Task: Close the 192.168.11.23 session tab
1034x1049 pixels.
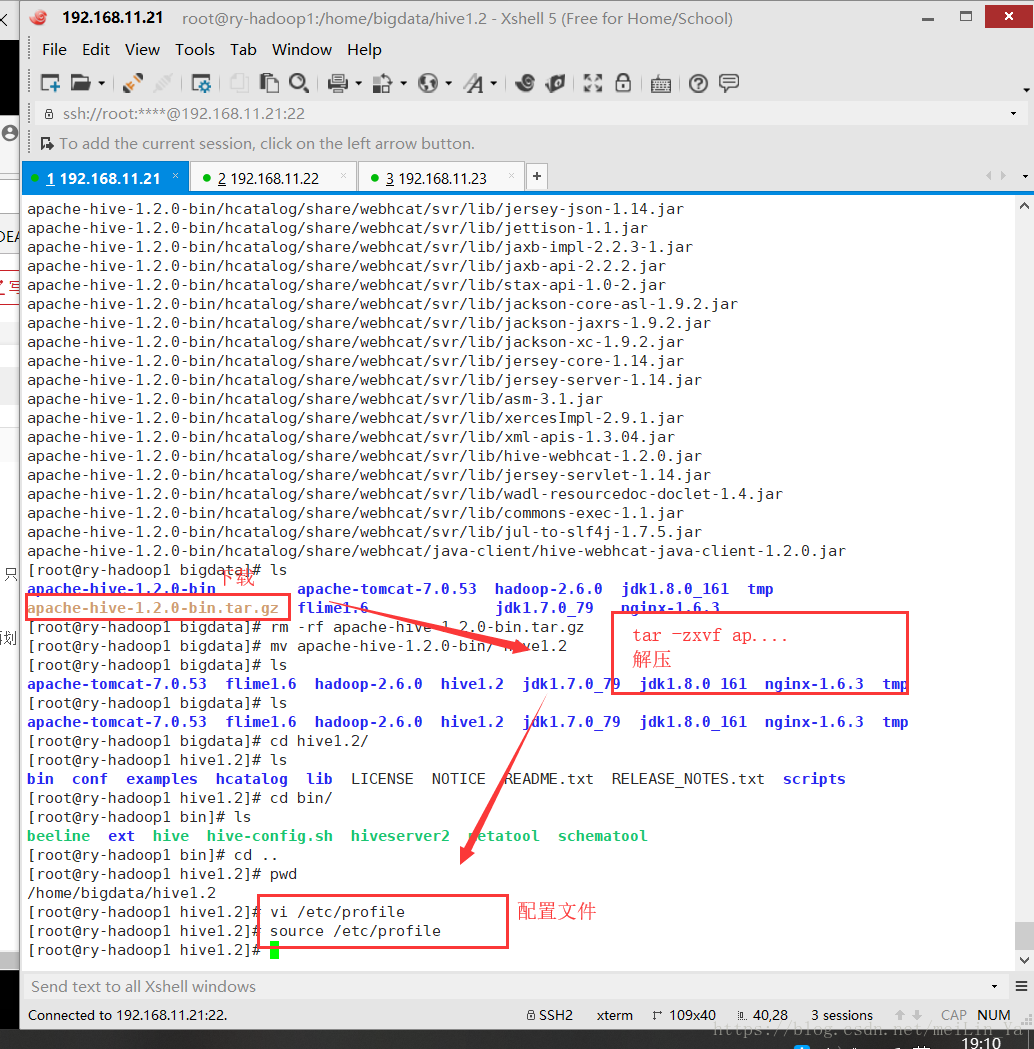Action: tap(511, 175)
